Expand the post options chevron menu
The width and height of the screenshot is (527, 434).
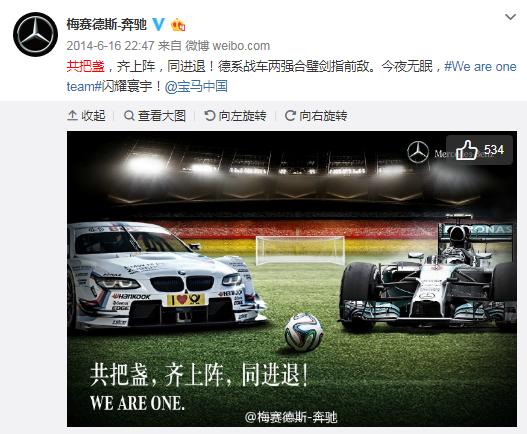(511, 17)
